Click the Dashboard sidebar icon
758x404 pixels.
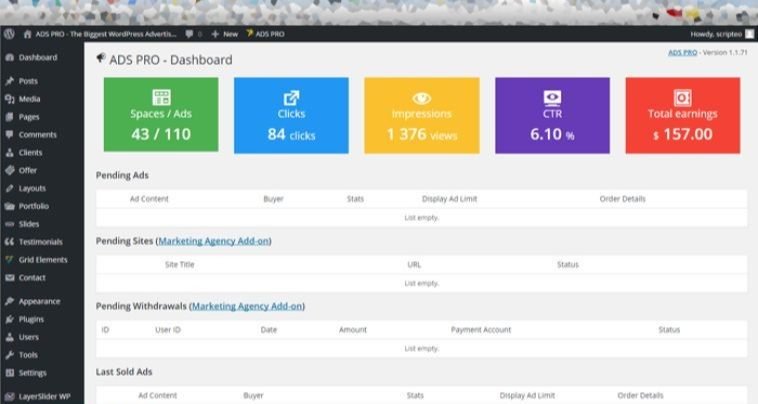(x=10, y=58)
